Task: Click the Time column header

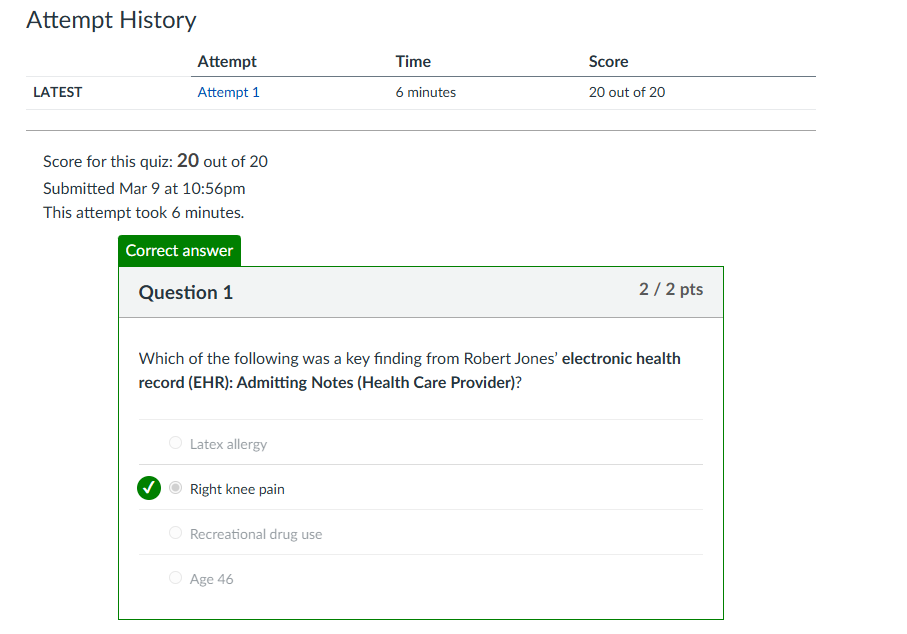Action: (413, 61)
